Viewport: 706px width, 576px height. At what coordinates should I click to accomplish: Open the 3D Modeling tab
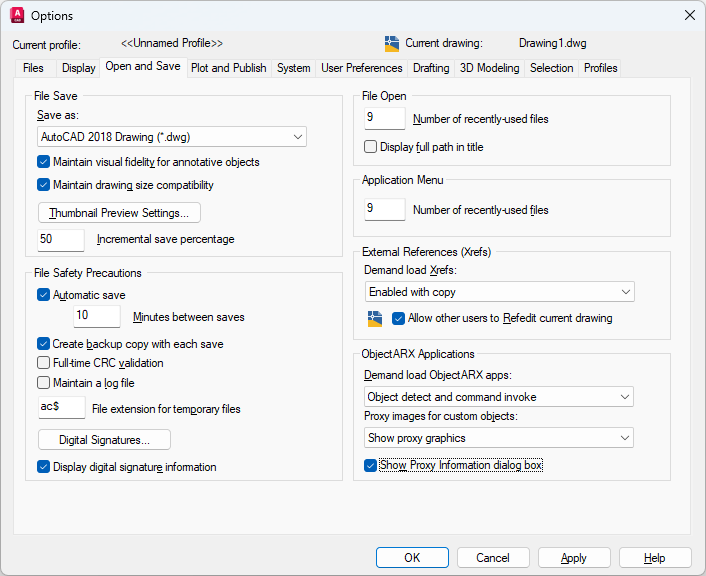tap(489, 68)
